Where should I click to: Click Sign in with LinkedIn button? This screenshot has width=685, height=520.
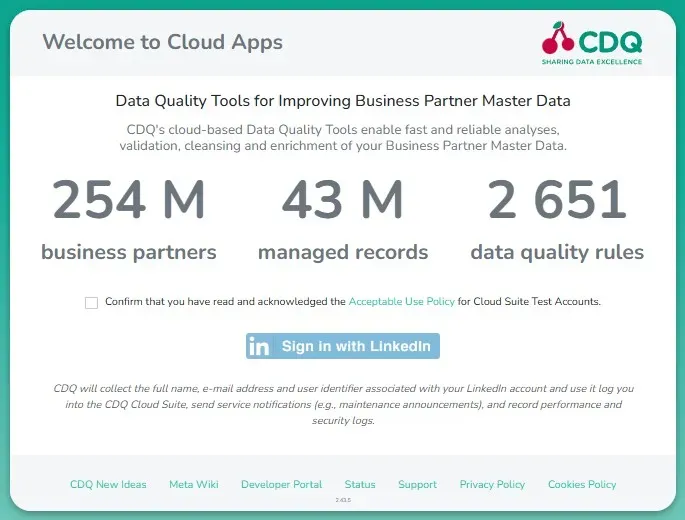tap(343, 346)
